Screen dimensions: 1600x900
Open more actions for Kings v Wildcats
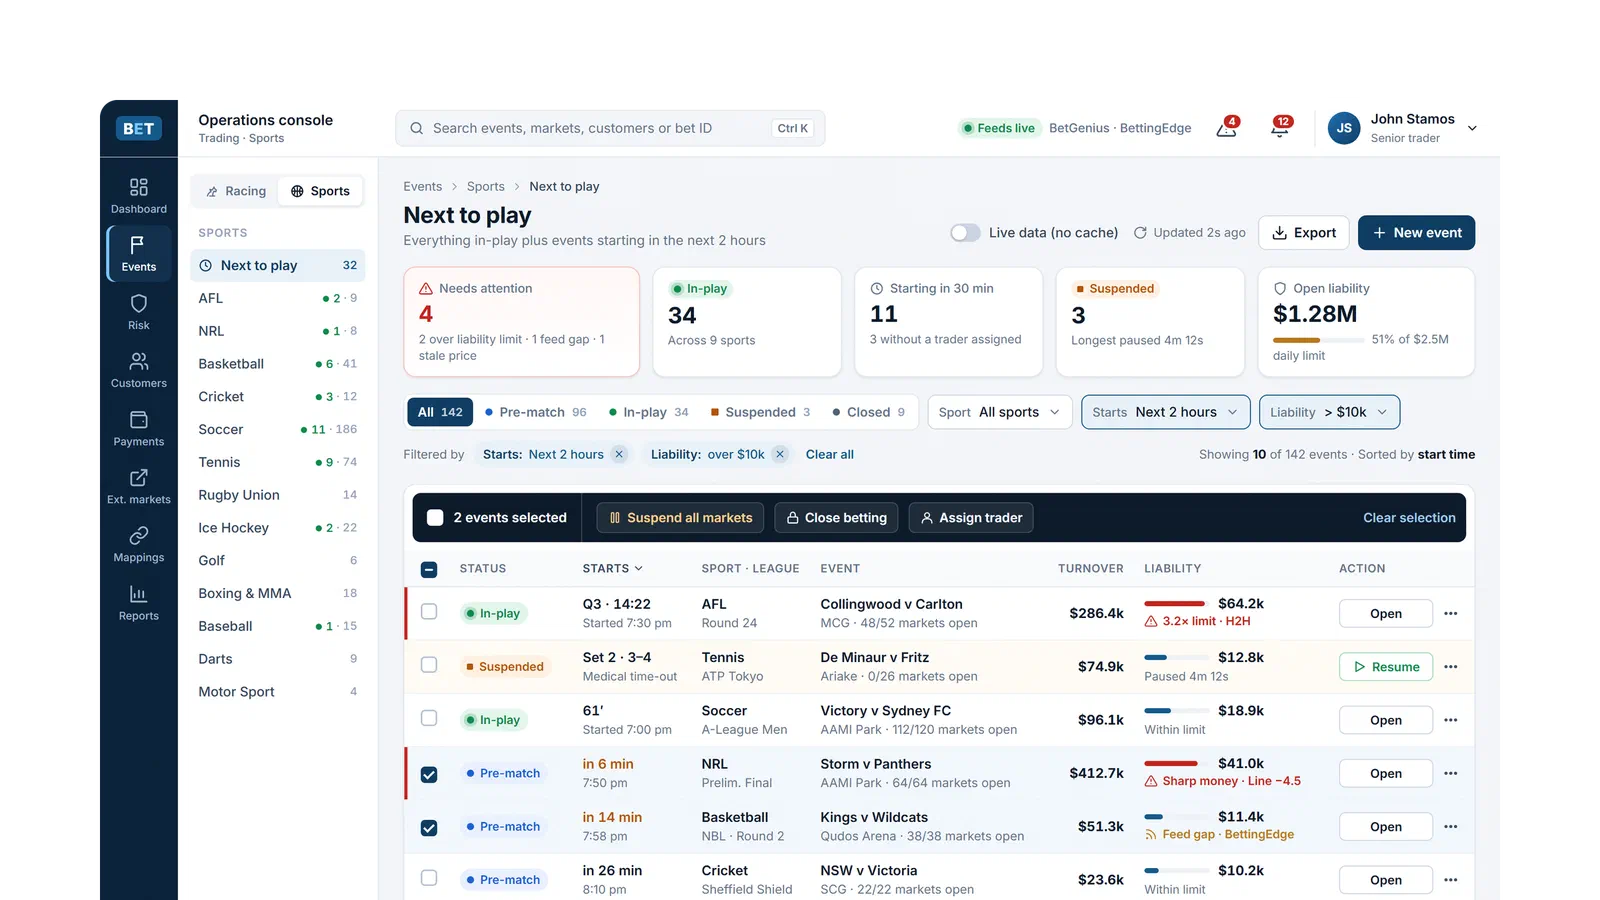(x=1451, y=827)
